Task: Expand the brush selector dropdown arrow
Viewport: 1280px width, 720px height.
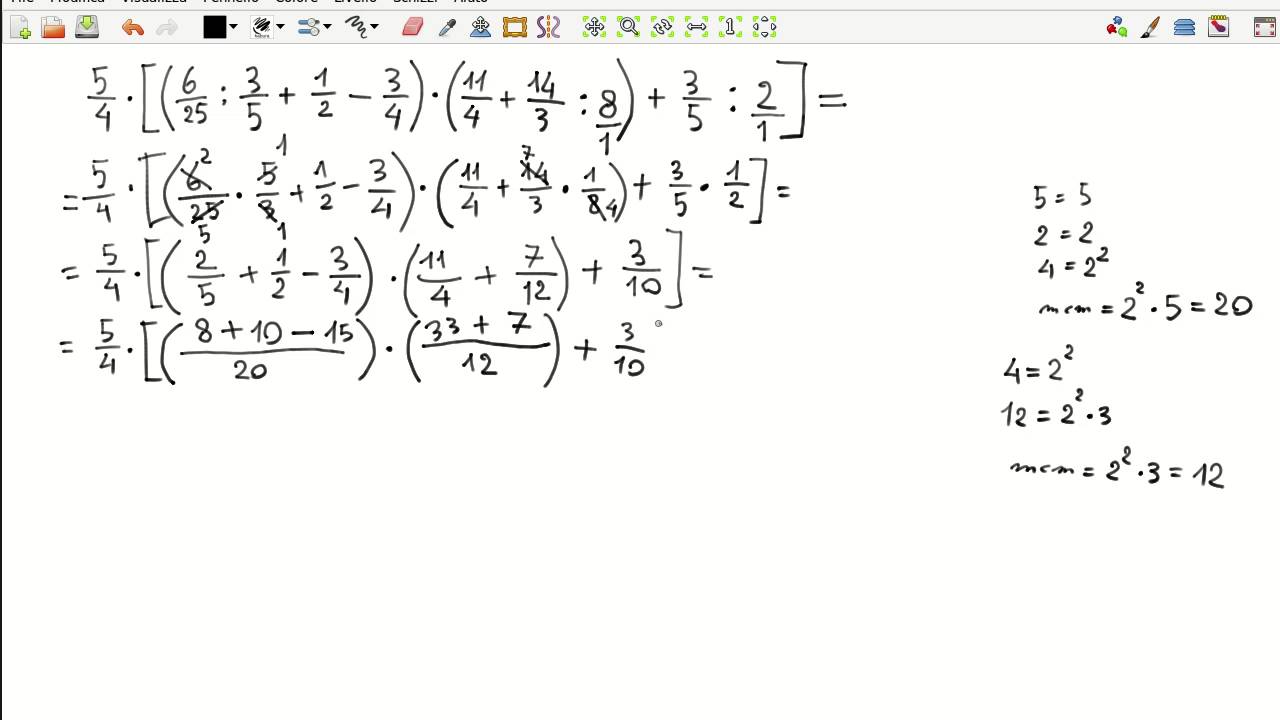Action: 280,27
